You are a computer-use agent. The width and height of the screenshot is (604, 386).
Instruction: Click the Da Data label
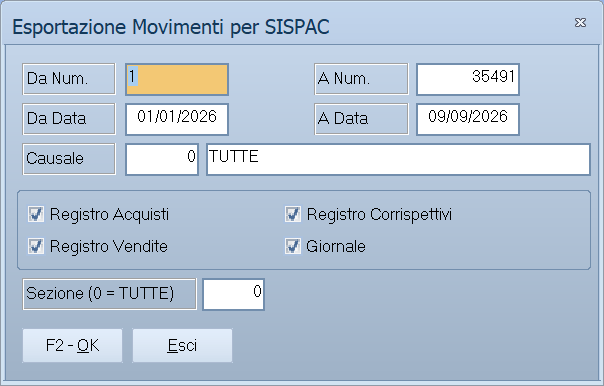coord(69,119)
